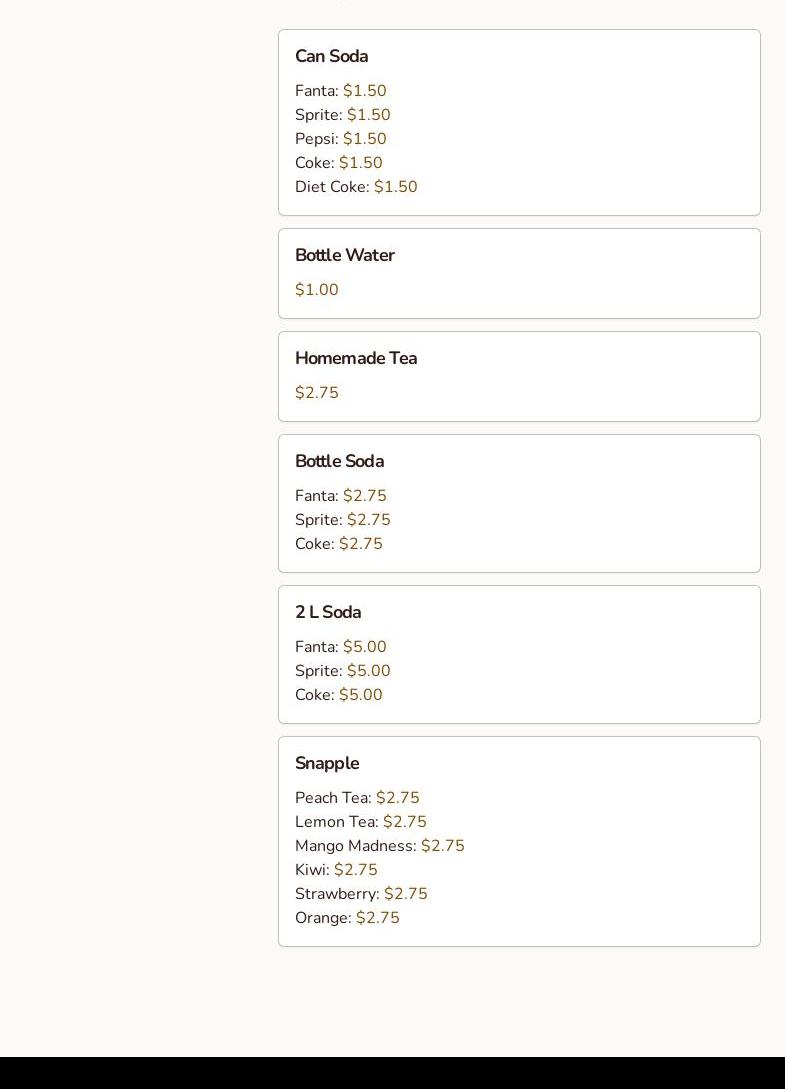This screenshot has width=785, height=1089.
Task: Pick the 2 L Fanta $5.00 item
Action: 340,647
